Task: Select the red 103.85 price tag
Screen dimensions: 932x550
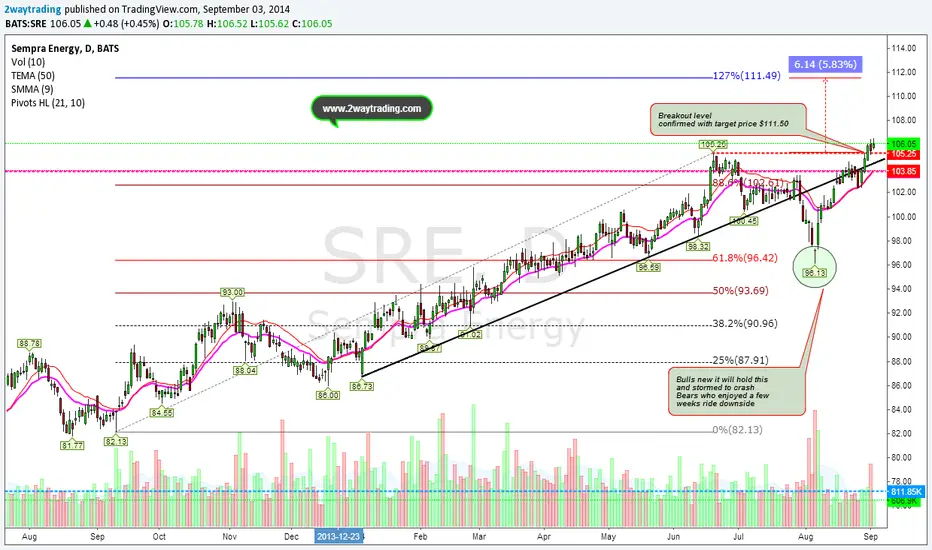Action: pos(903,171)
